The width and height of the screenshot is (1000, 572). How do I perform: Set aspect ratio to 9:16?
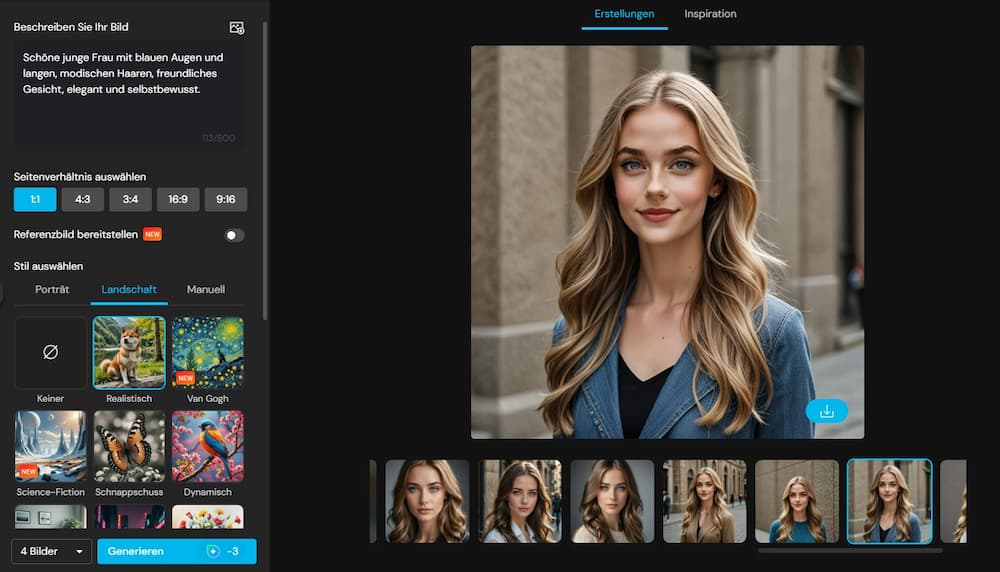226,199
